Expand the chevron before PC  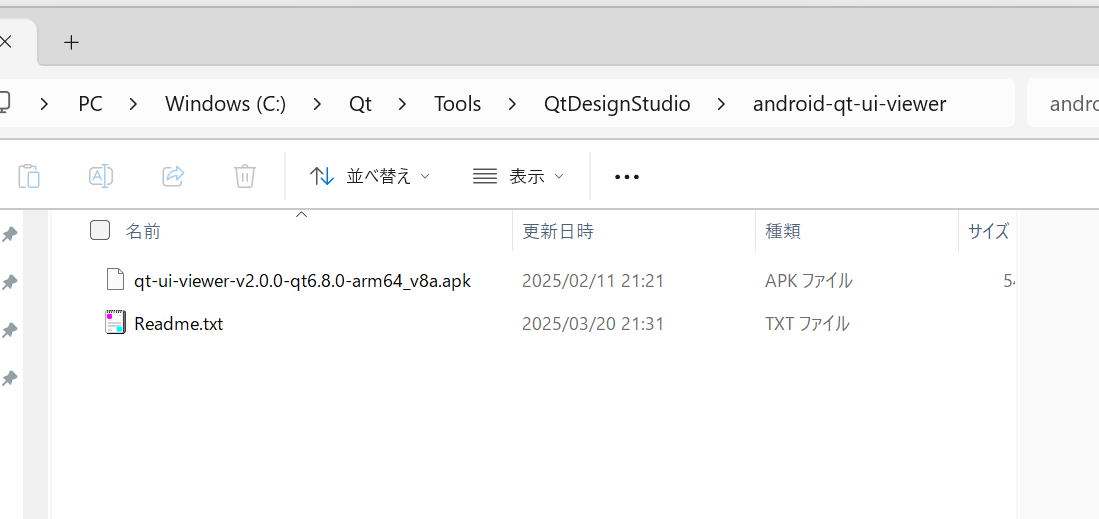45,104
